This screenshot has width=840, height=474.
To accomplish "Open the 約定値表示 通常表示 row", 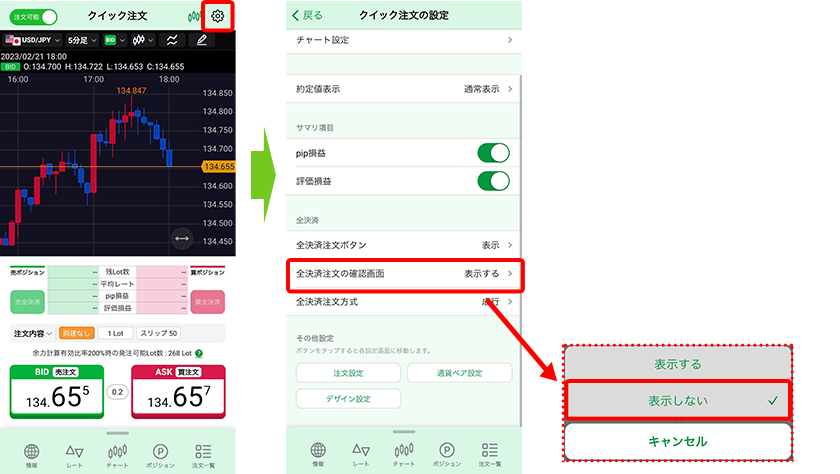I will click(x=404, y=89).
